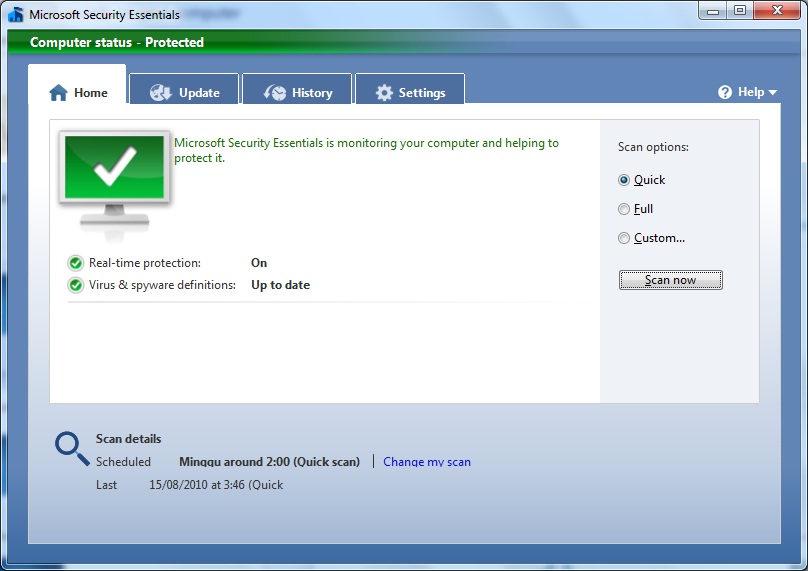The height and width of the screenshot is (571, 808).
Task: Click the 'Computer status - Protected' banner text
Action: [x=117, y=42]
